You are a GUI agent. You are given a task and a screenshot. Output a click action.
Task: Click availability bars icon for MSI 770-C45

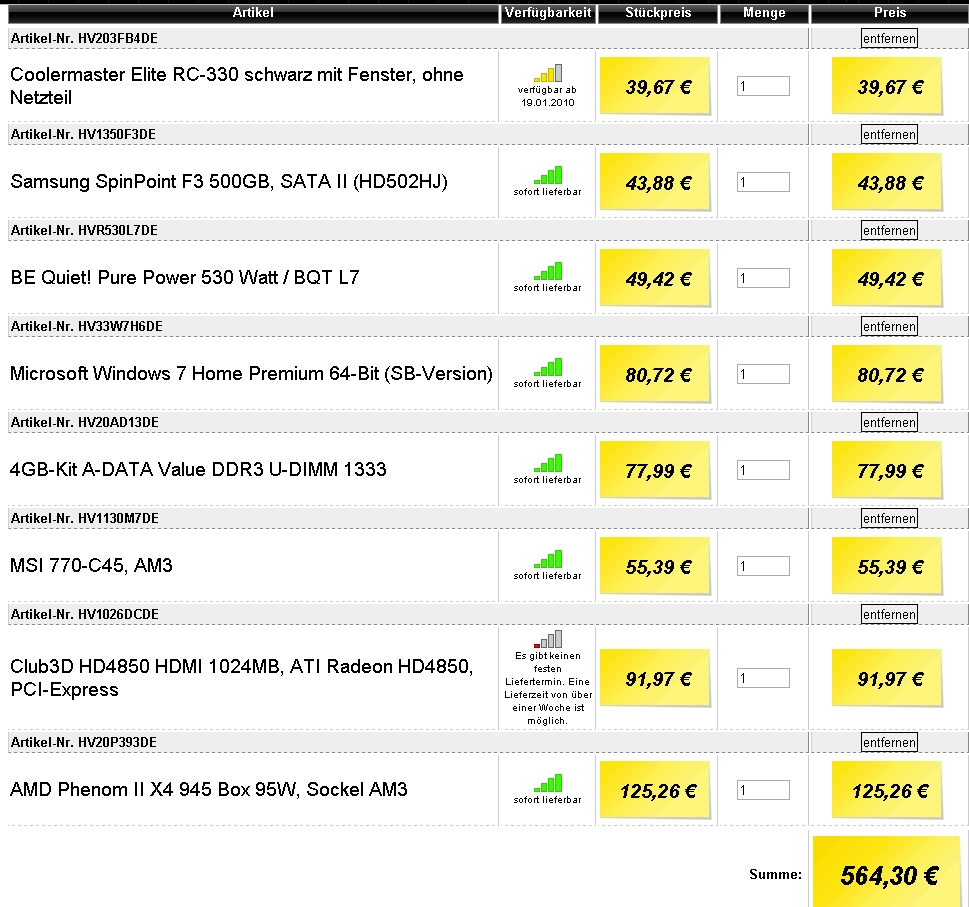[x=548, y=559]
